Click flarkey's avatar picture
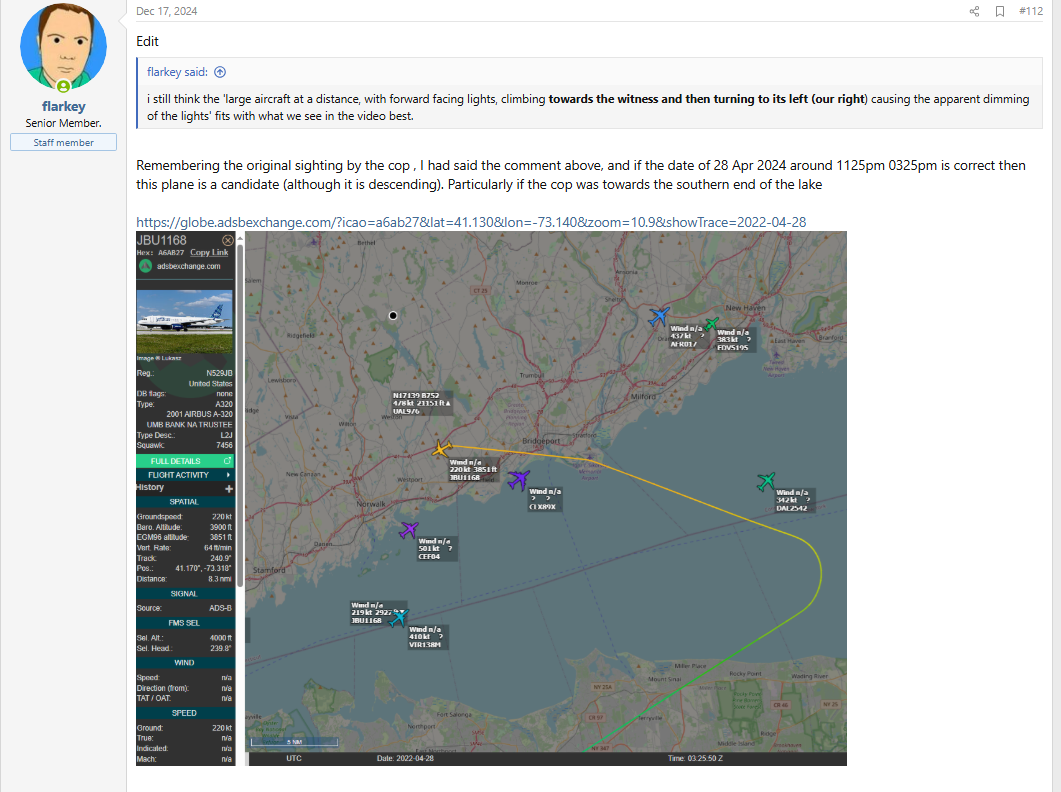This screenshot has width=1061, height=792. (63, 47)
